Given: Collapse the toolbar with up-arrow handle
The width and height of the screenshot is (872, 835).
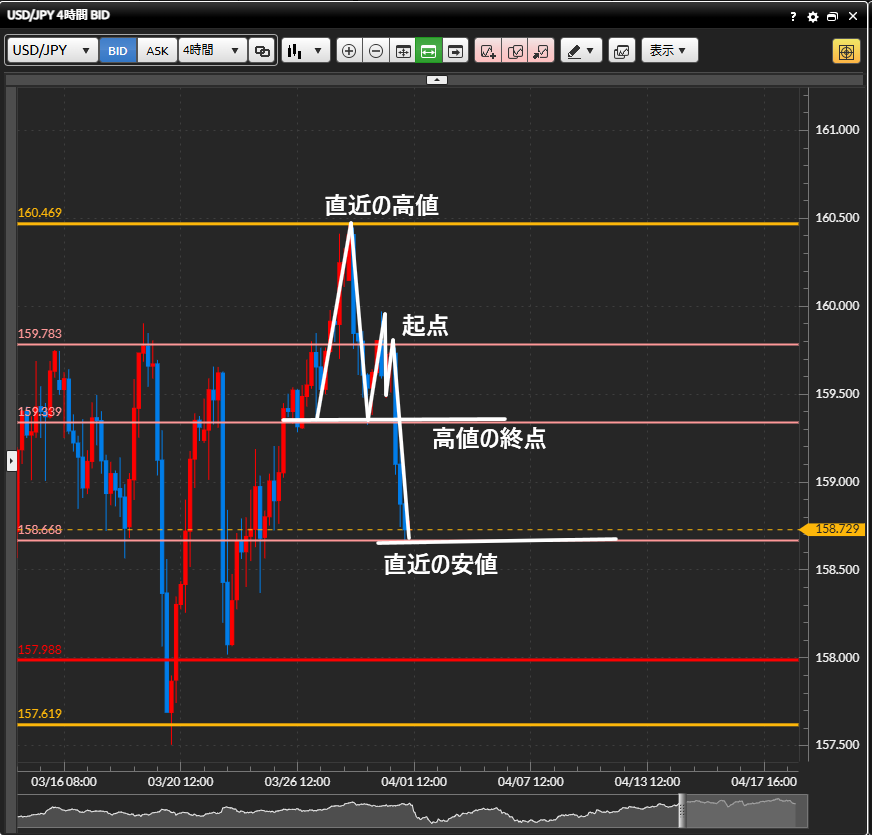Looking at the screenshot, I should (x=436, y=80).
